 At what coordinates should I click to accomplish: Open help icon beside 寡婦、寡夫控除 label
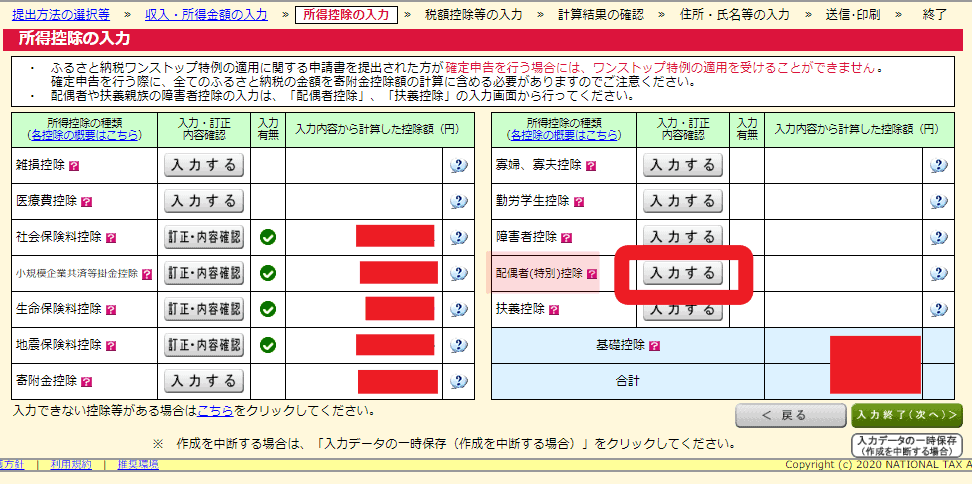pyautogui.click(x=591, y=165)
